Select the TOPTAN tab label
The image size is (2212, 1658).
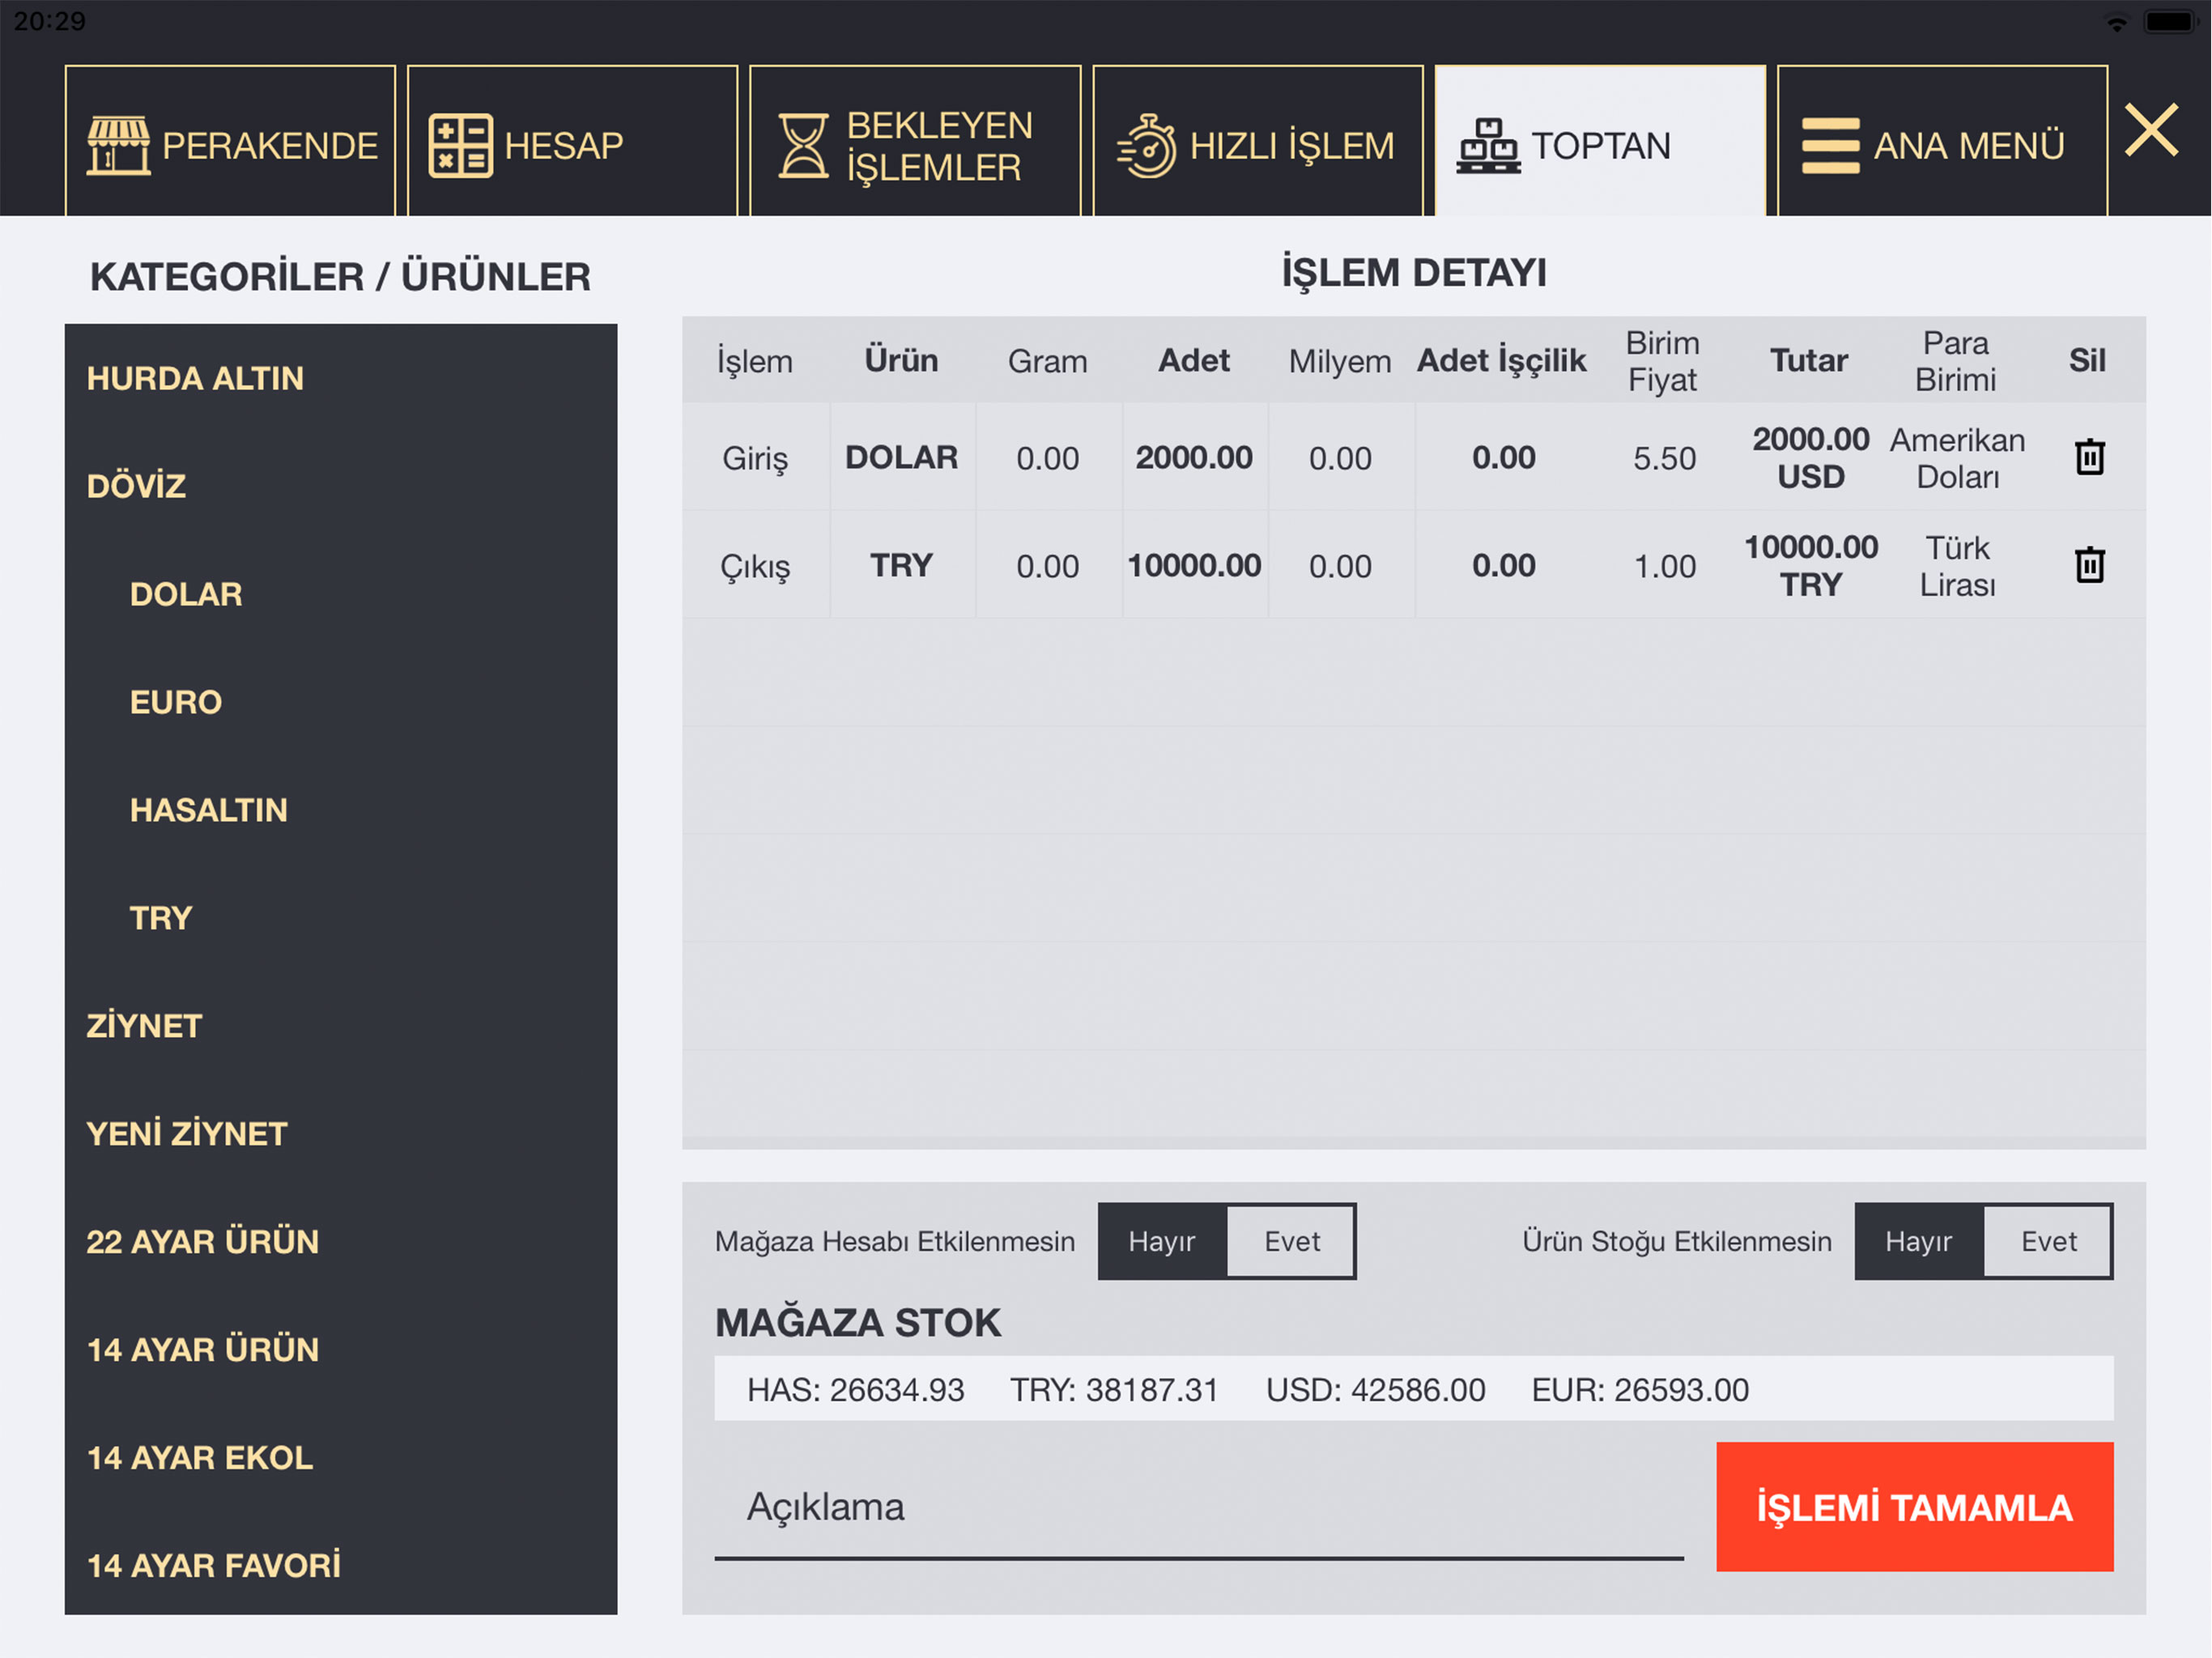(1601, 146)
